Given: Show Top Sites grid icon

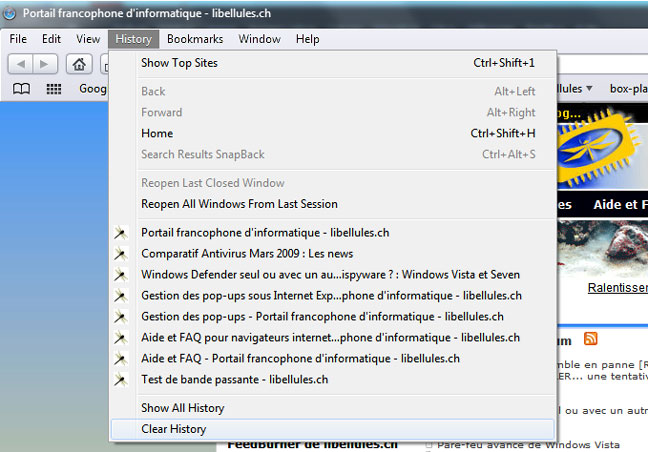Looking at the screenshot, I should click(54, 89).
